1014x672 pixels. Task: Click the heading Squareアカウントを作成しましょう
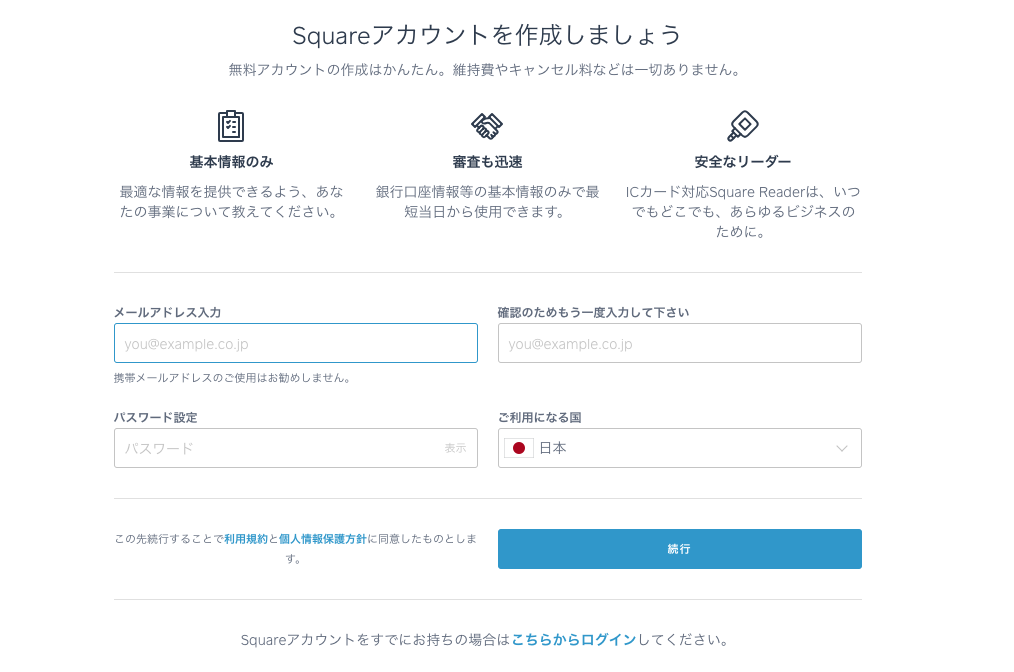click(x=487, y=35)
